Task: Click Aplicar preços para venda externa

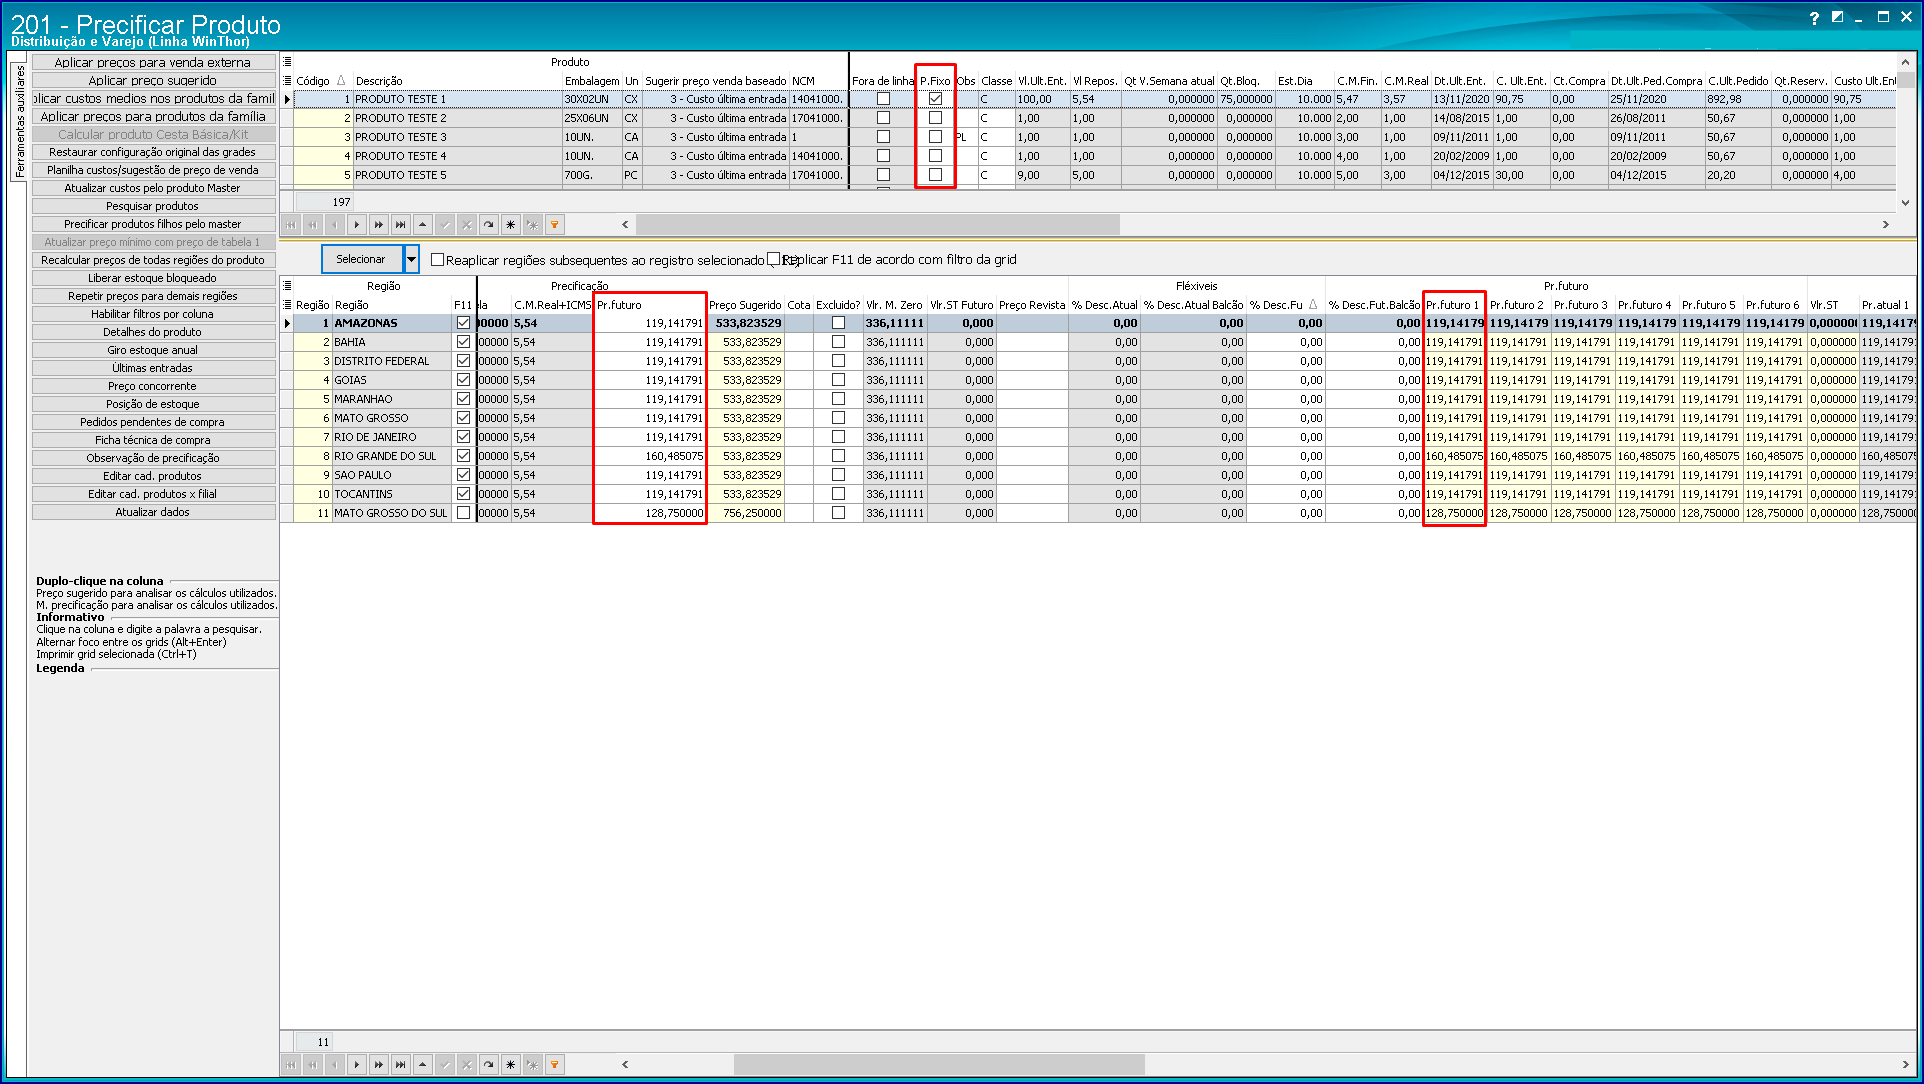Action: pos(153,62)
